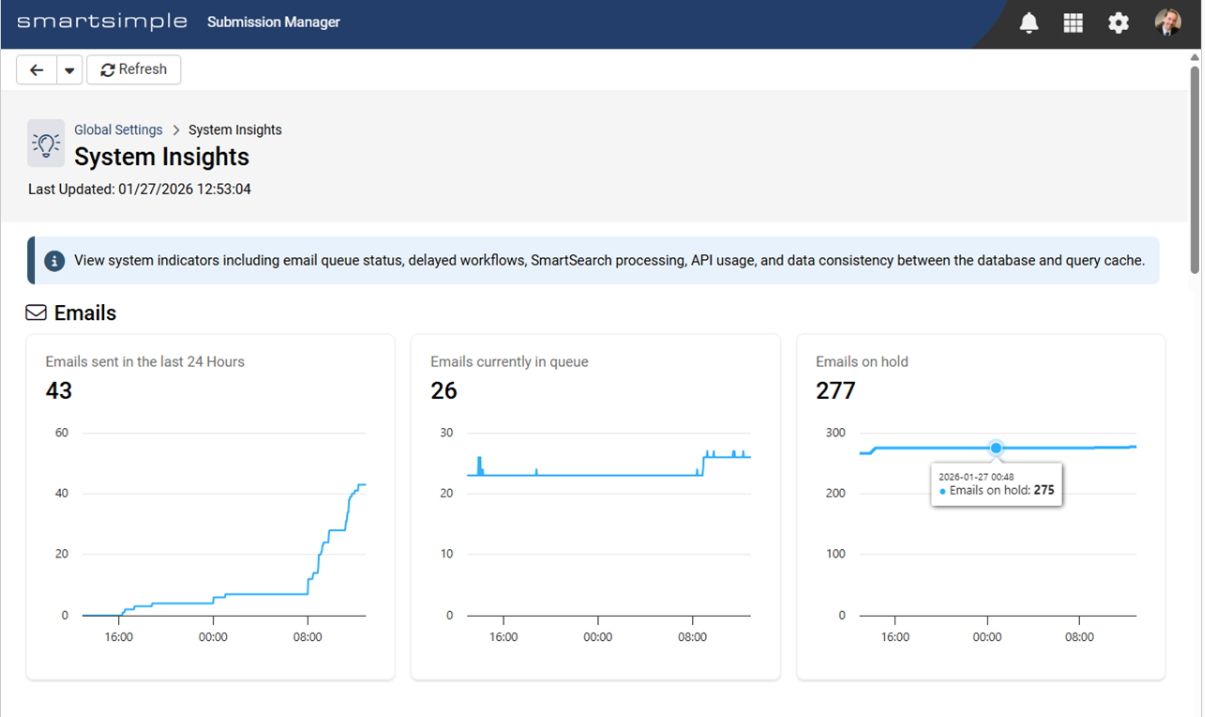Screen dimensions: 1205x717
Task: Click the Last Updated timestamp text
Action: [139, 189]
